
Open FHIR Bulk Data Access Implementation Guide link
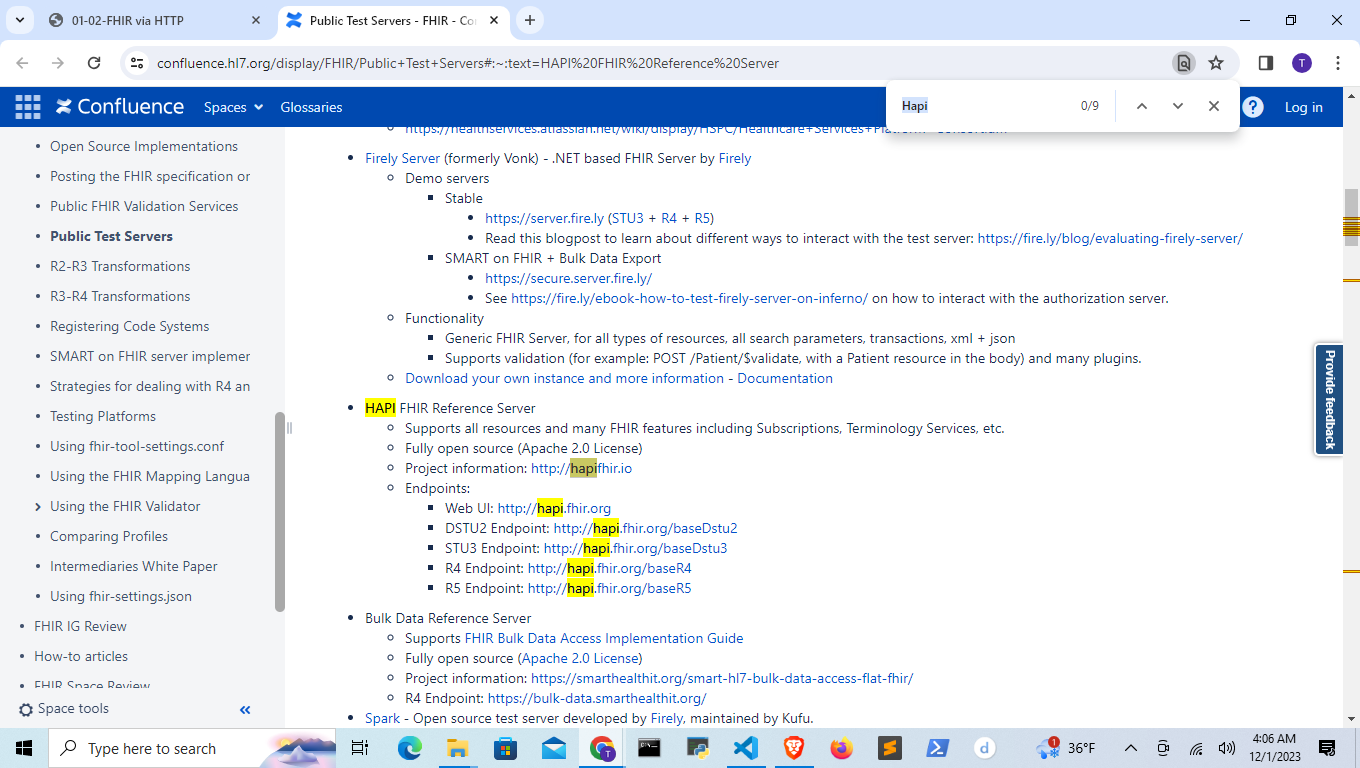click(604, 638)
